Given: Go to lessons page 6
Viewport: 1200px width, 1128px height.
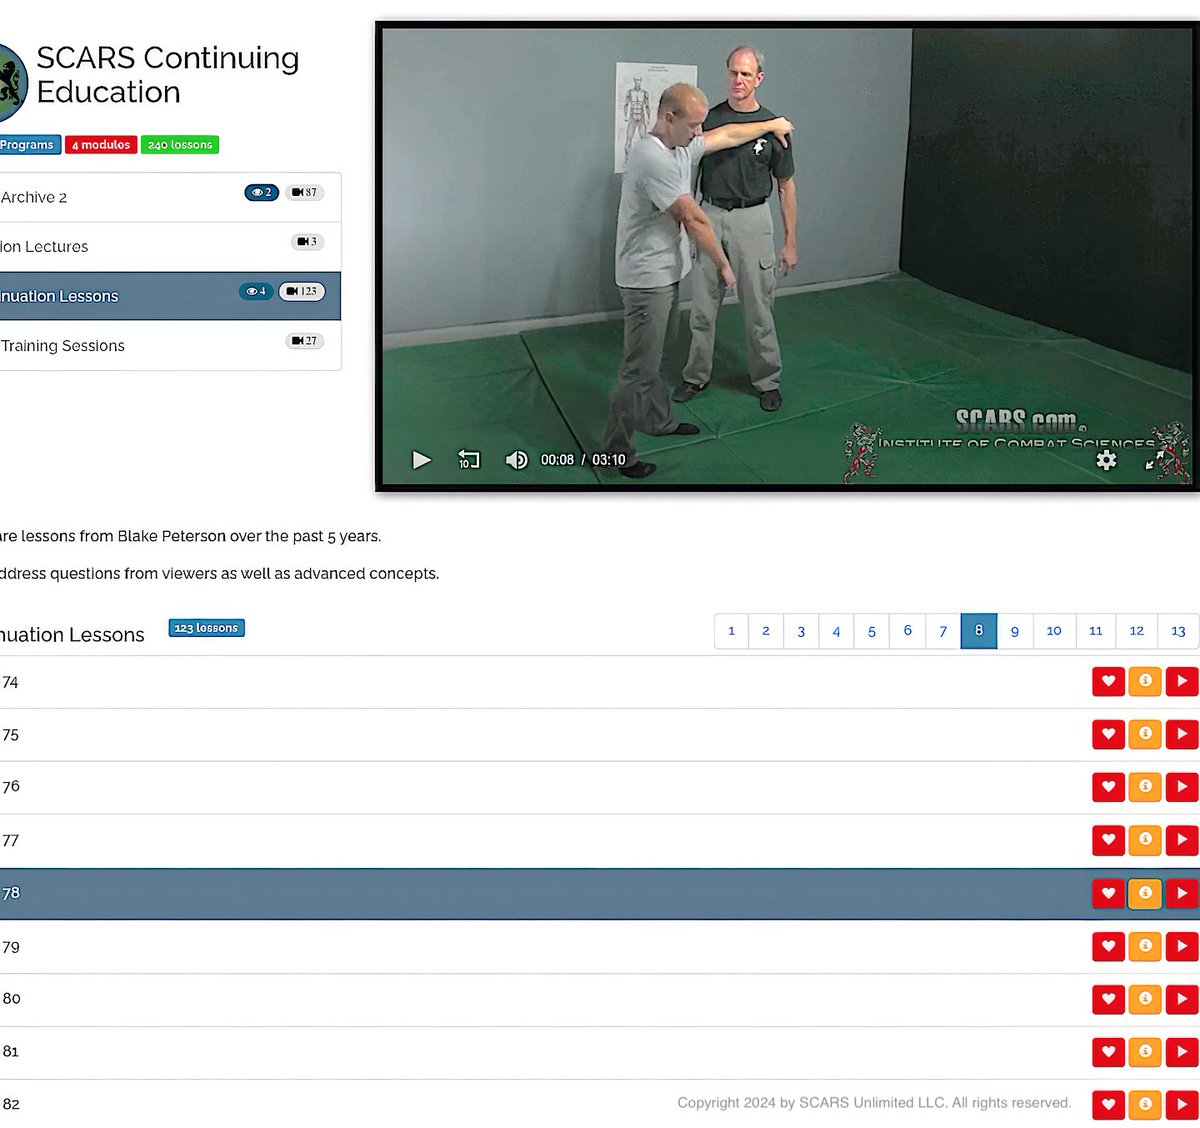Looking at the screenshot, I should [908, 631].
